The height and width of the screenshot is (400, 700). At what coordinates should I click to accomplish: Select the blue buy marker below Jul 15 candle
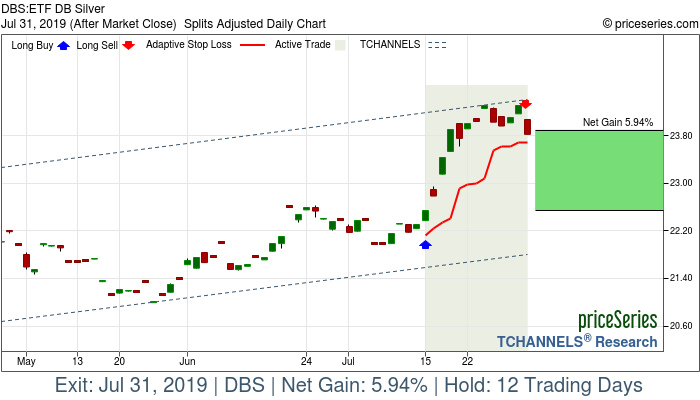pyautogui.click(x=425, y=244)
